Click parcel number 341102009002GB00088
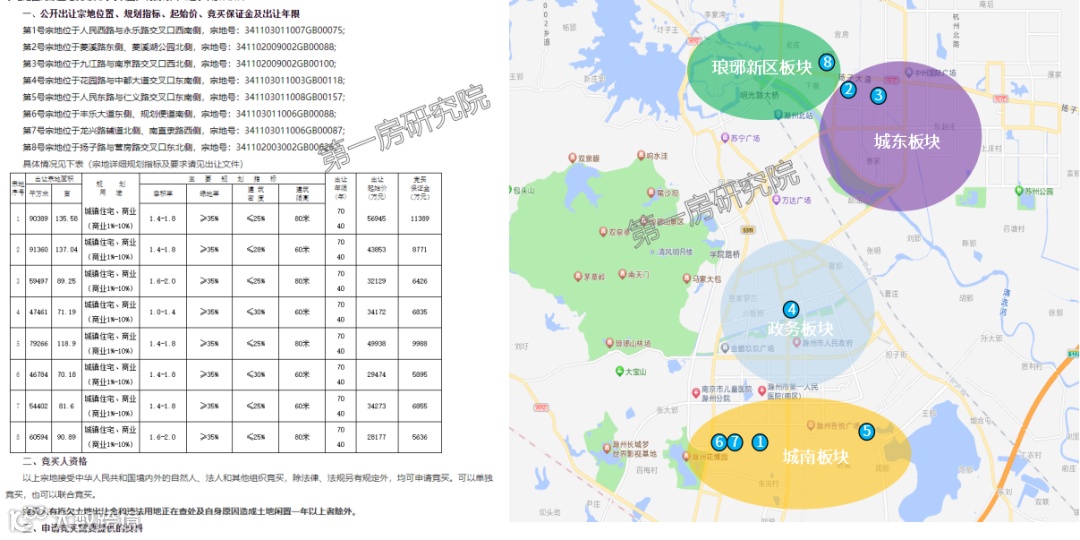Viewport: 1080px width, 540px height. click(x=286, y=47)
